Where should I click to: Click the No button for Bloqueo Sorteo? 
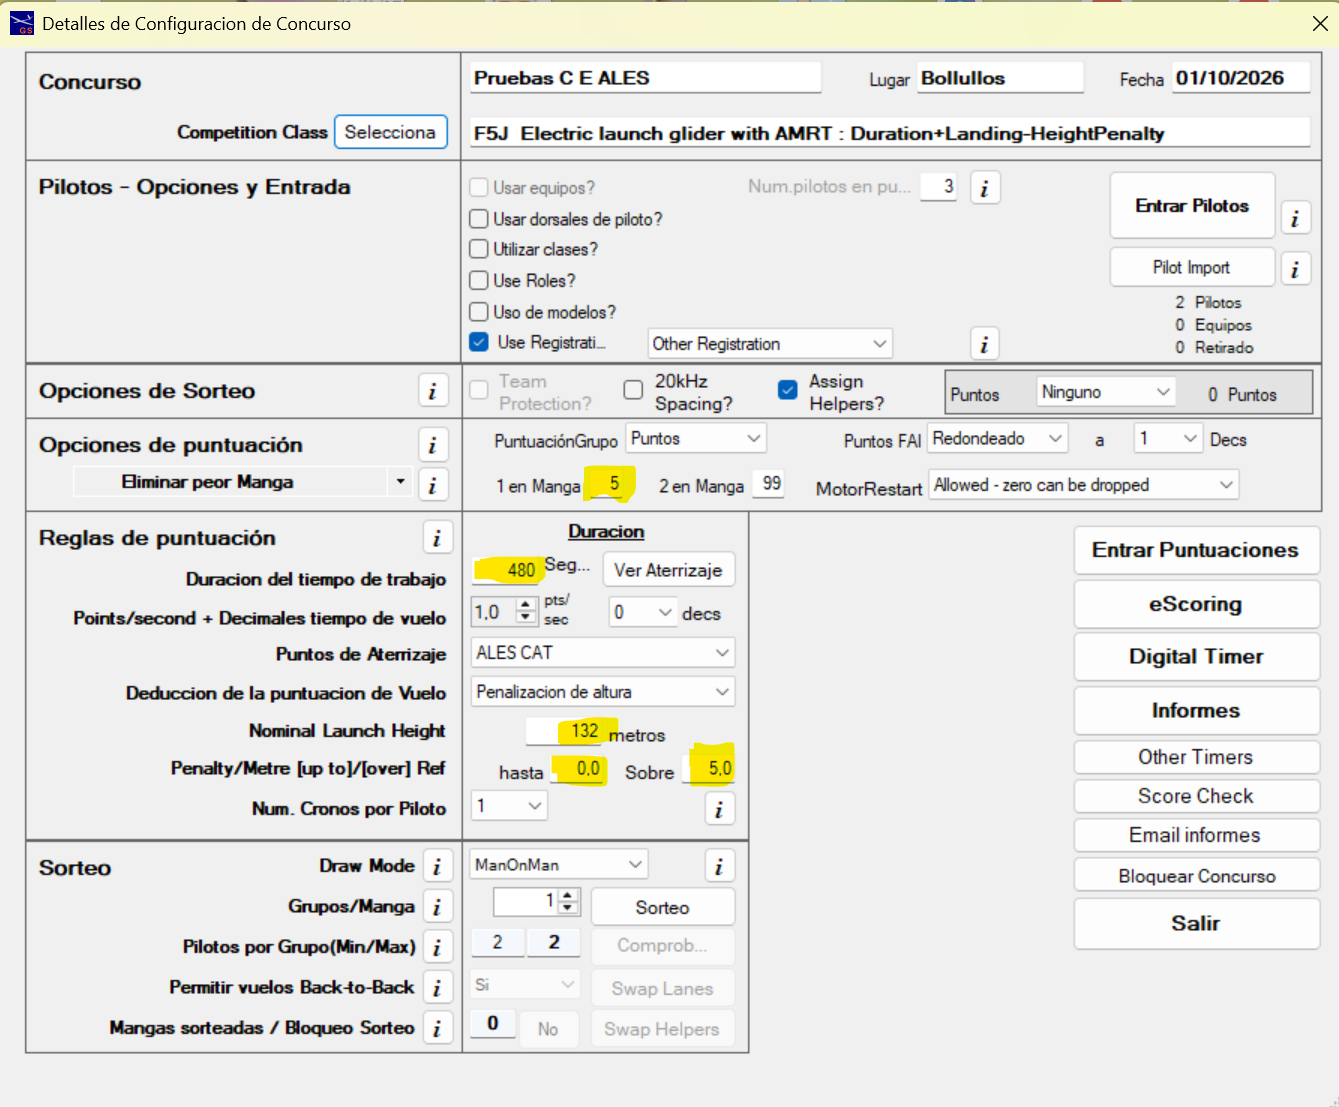[x=548, y=1029]
